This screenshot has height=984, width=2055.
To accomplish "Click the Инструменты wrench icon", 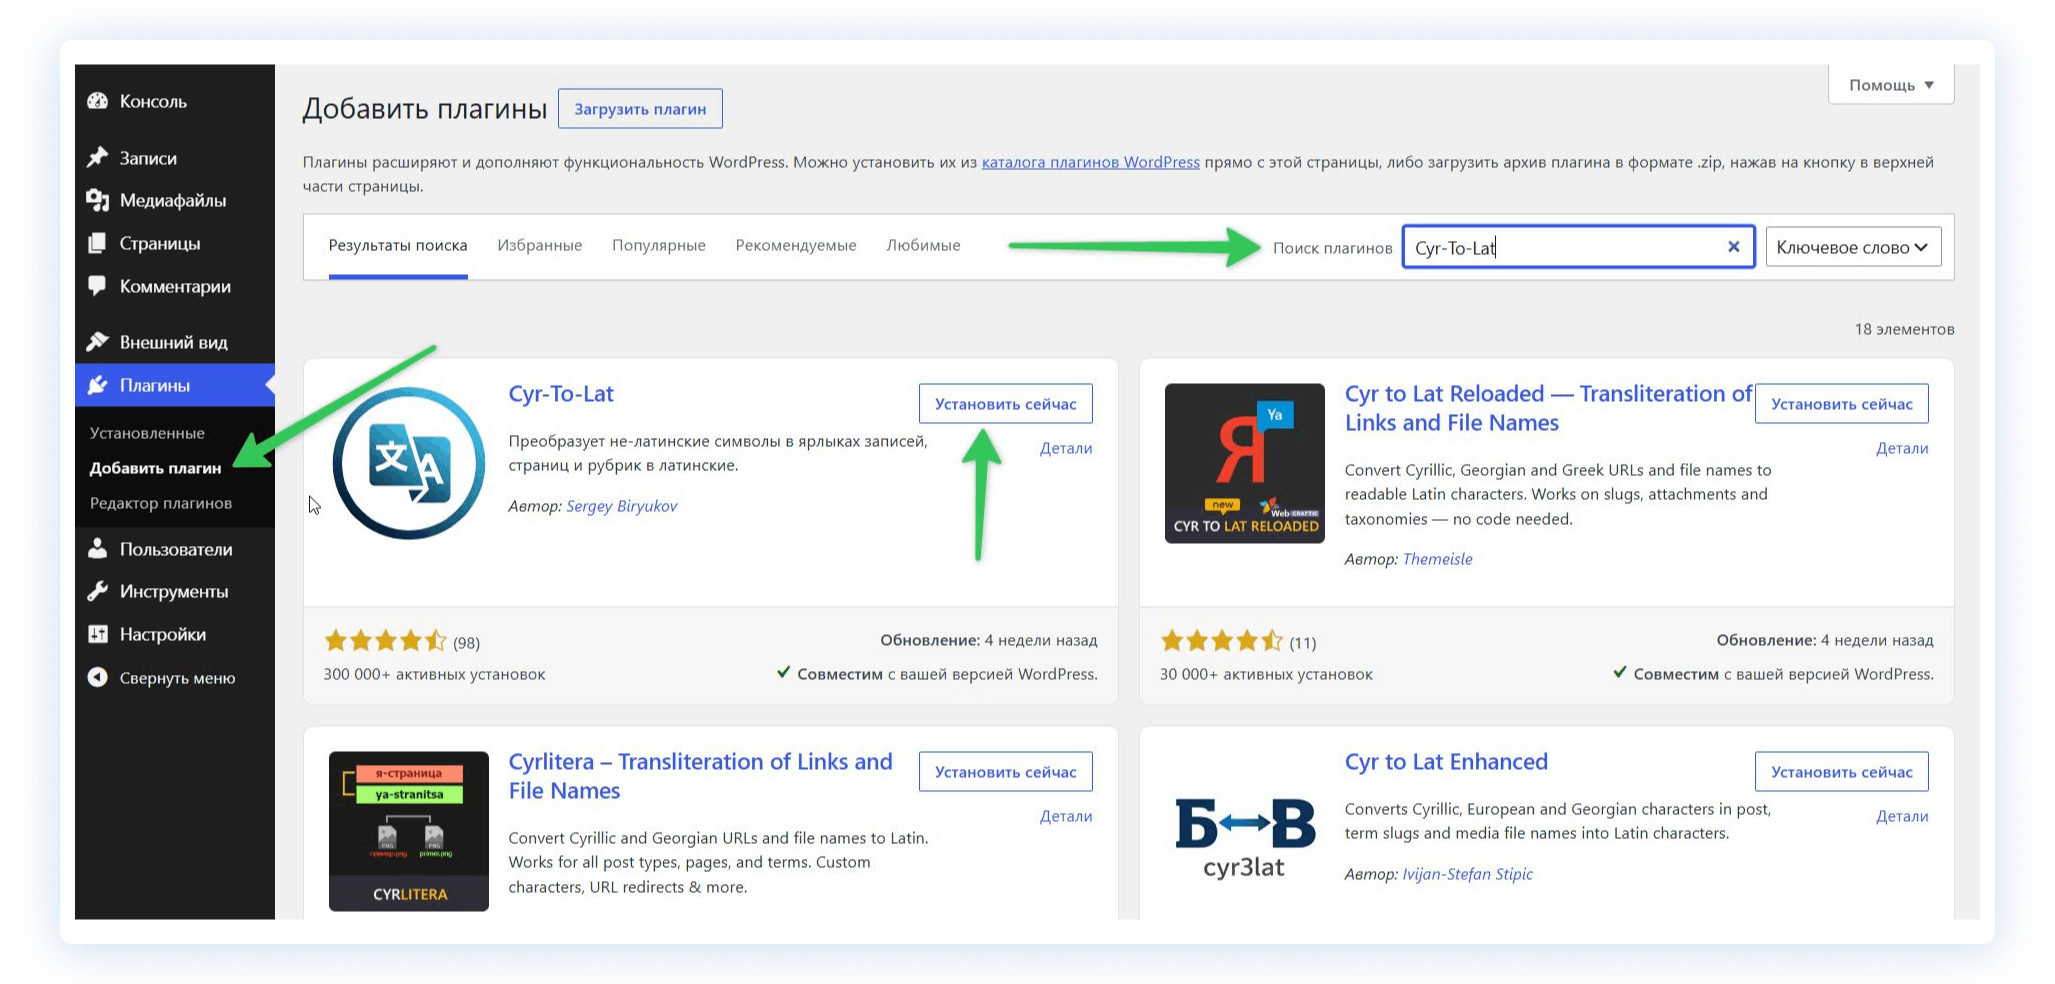I will coord(97,591).
